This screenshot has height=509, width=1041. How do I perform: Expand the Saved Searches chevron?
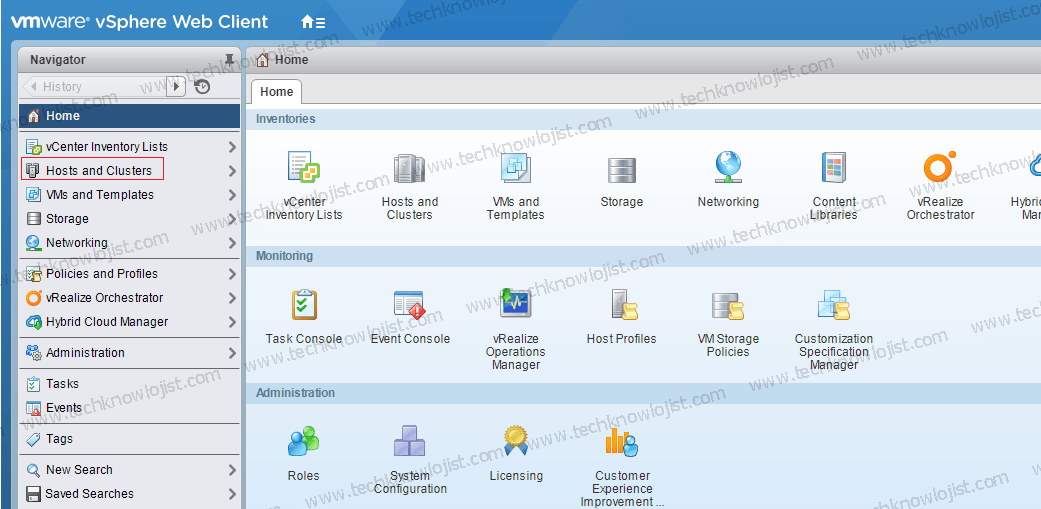pyautogui.click(x=232, y=494)
